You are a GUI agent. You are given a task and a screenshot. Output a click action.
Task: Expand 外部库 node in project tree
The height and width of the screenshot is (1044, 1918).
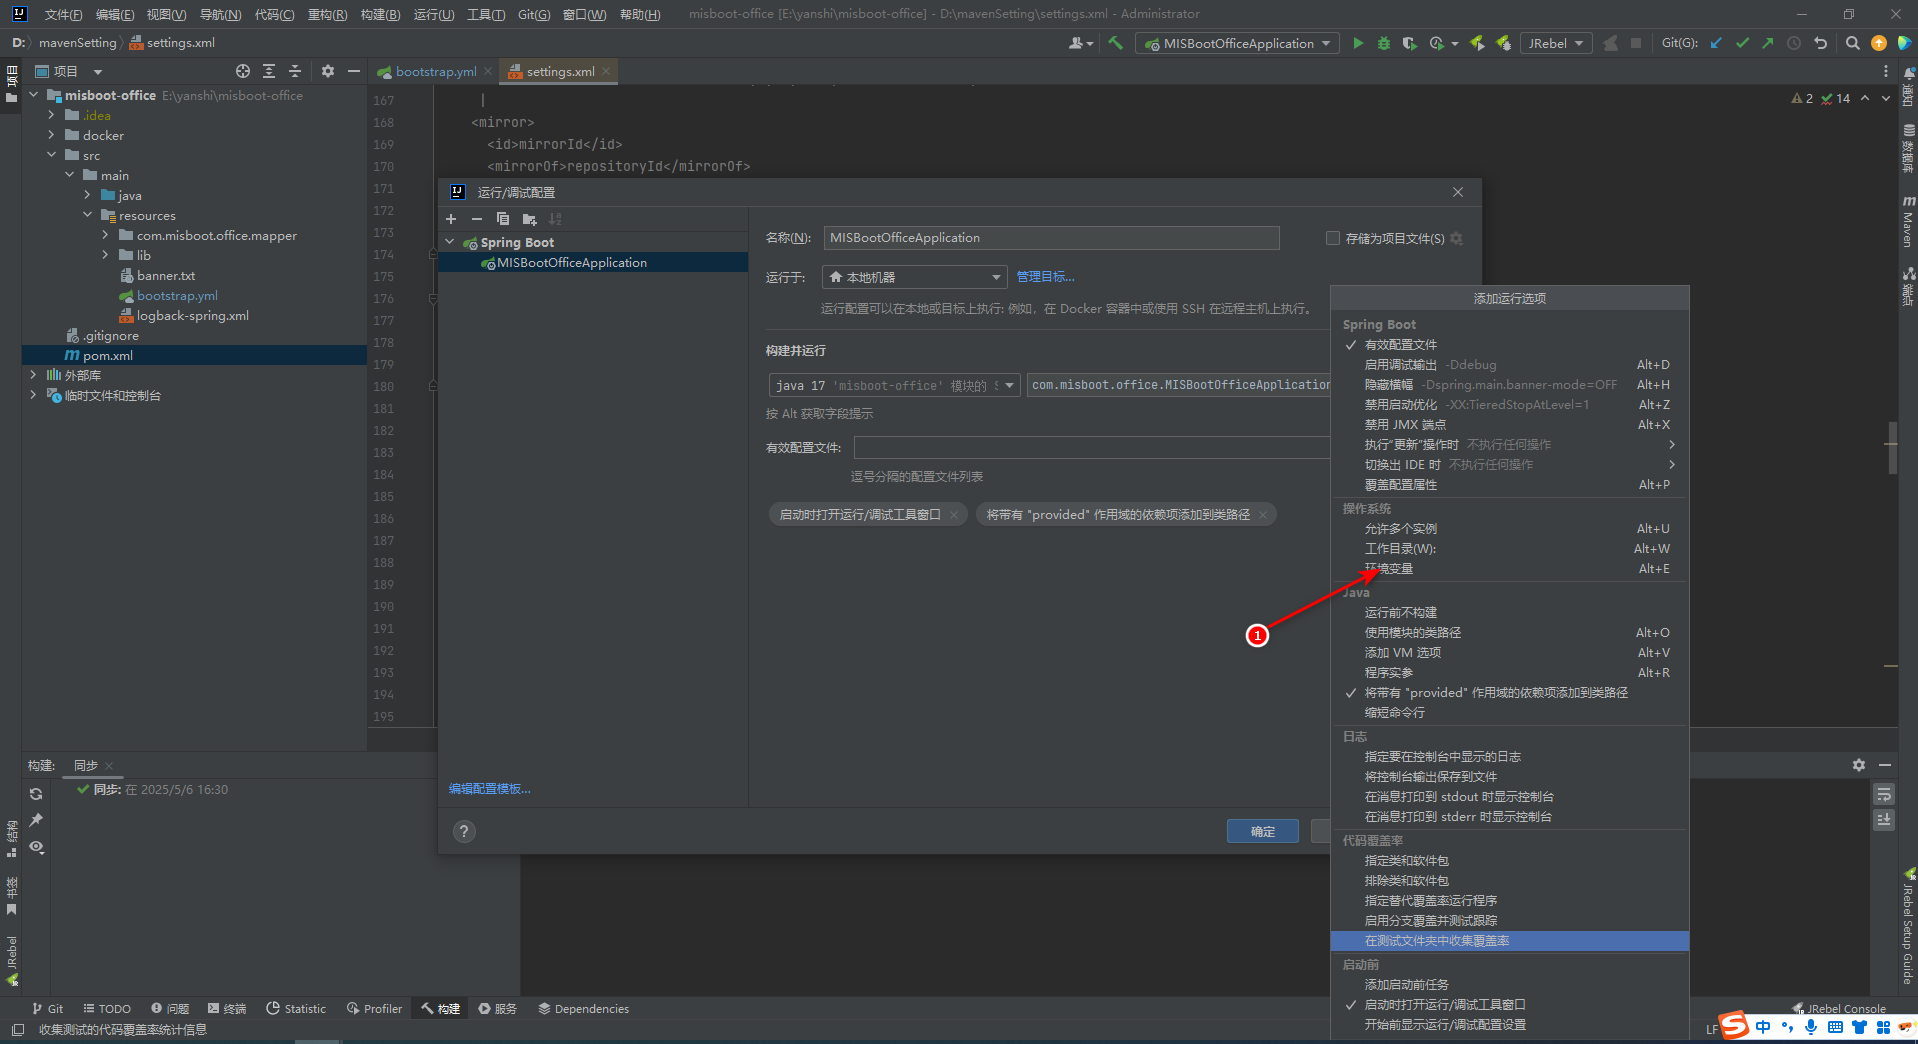(33, 375)
